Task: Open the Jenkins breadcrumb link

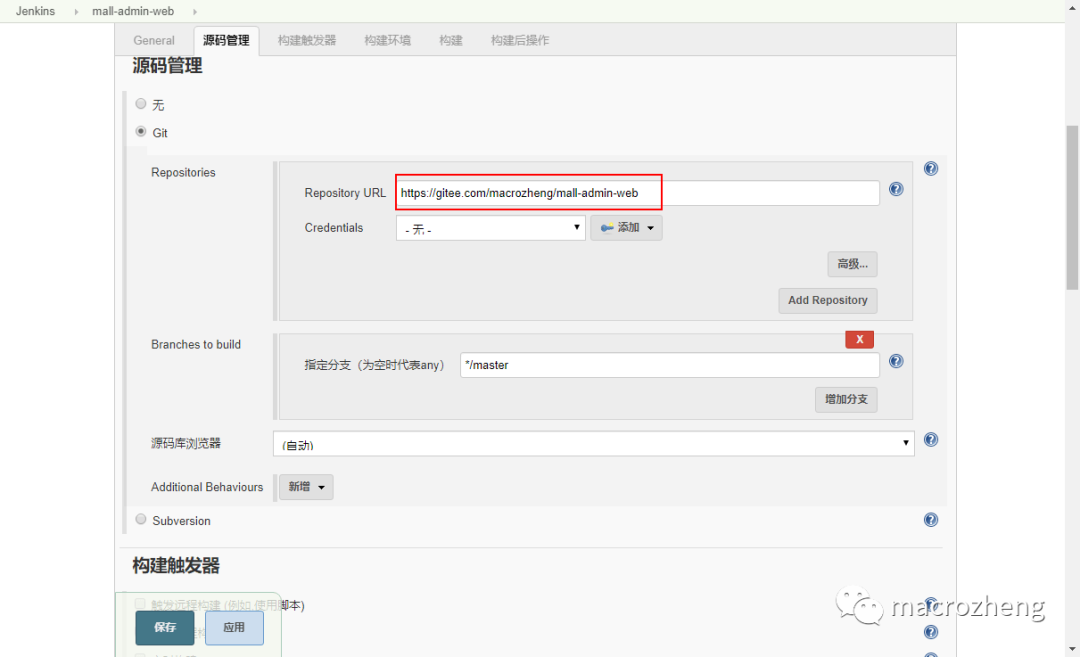Action: click(35, 11)
